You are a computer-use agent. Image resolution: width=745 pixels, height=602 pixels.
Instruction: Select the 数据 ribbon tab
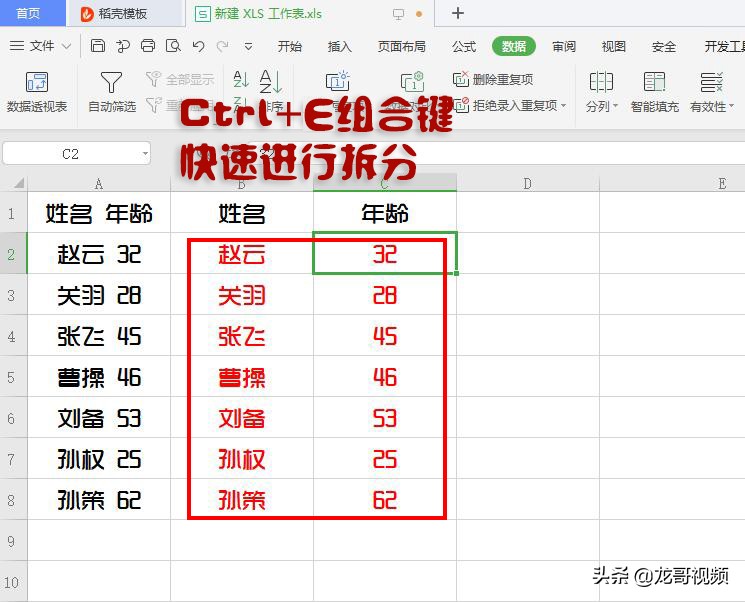click(x=514, y=47)
